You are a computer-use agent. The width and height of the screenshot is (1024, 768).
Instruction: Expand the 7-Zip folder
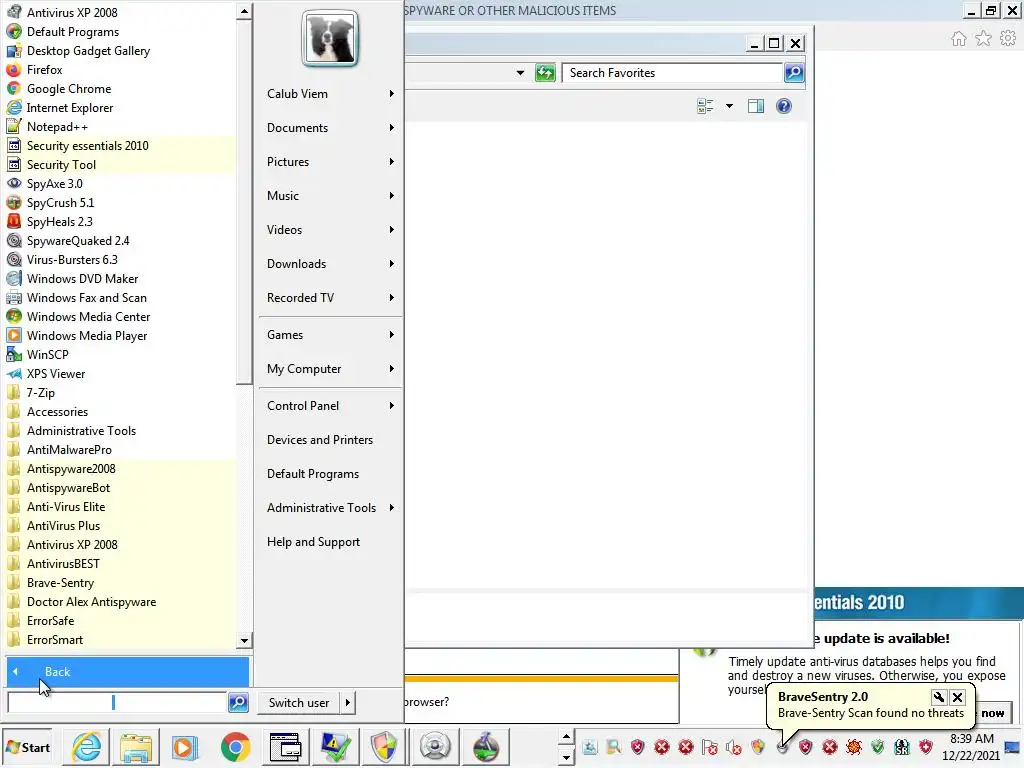(40, 392)
